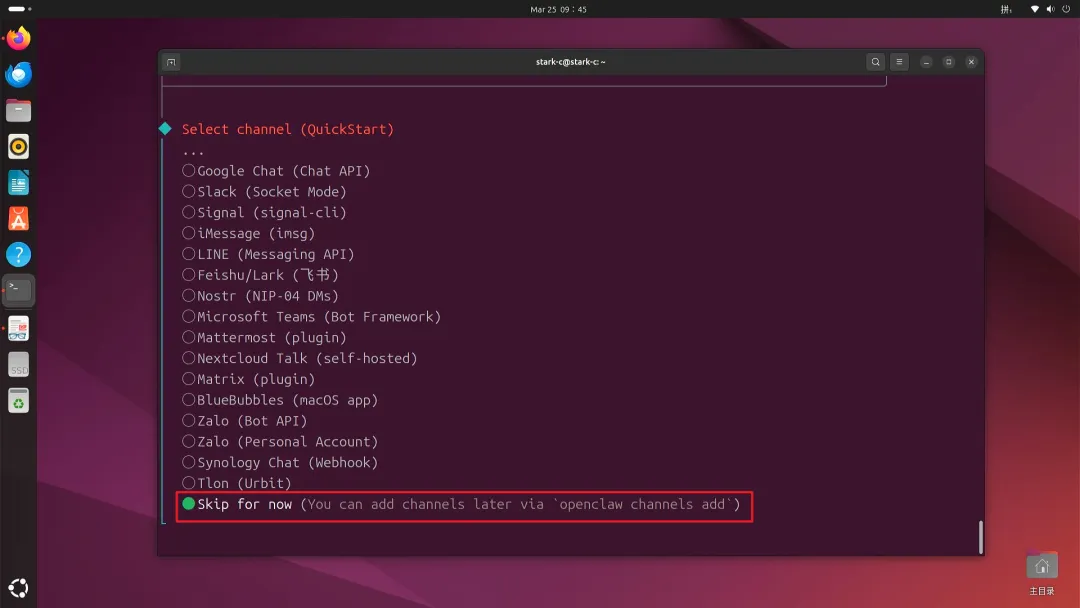Select Nextcloud Talk (self-hosted) option
1080x608 pixels.
[x=300, y=358]
